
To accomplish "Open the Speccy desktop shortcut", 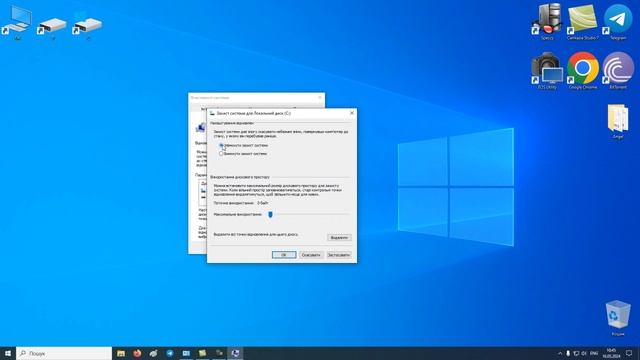I will point(547,22).
